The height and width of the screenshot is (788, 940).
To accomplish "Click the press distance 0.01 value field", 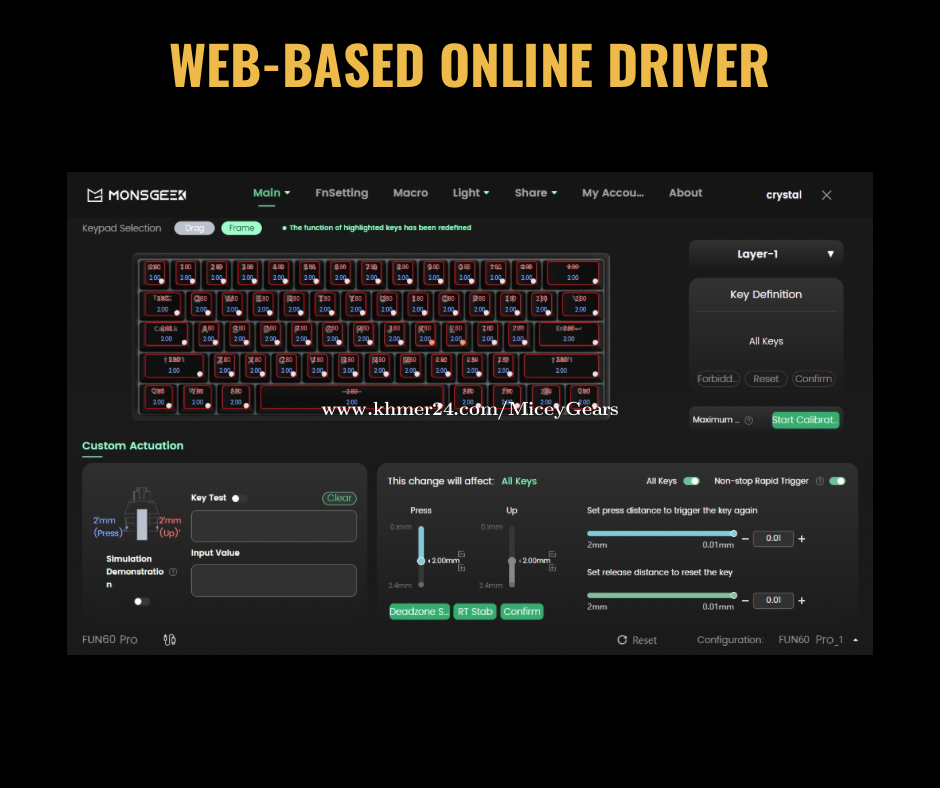I will point(773,539).
